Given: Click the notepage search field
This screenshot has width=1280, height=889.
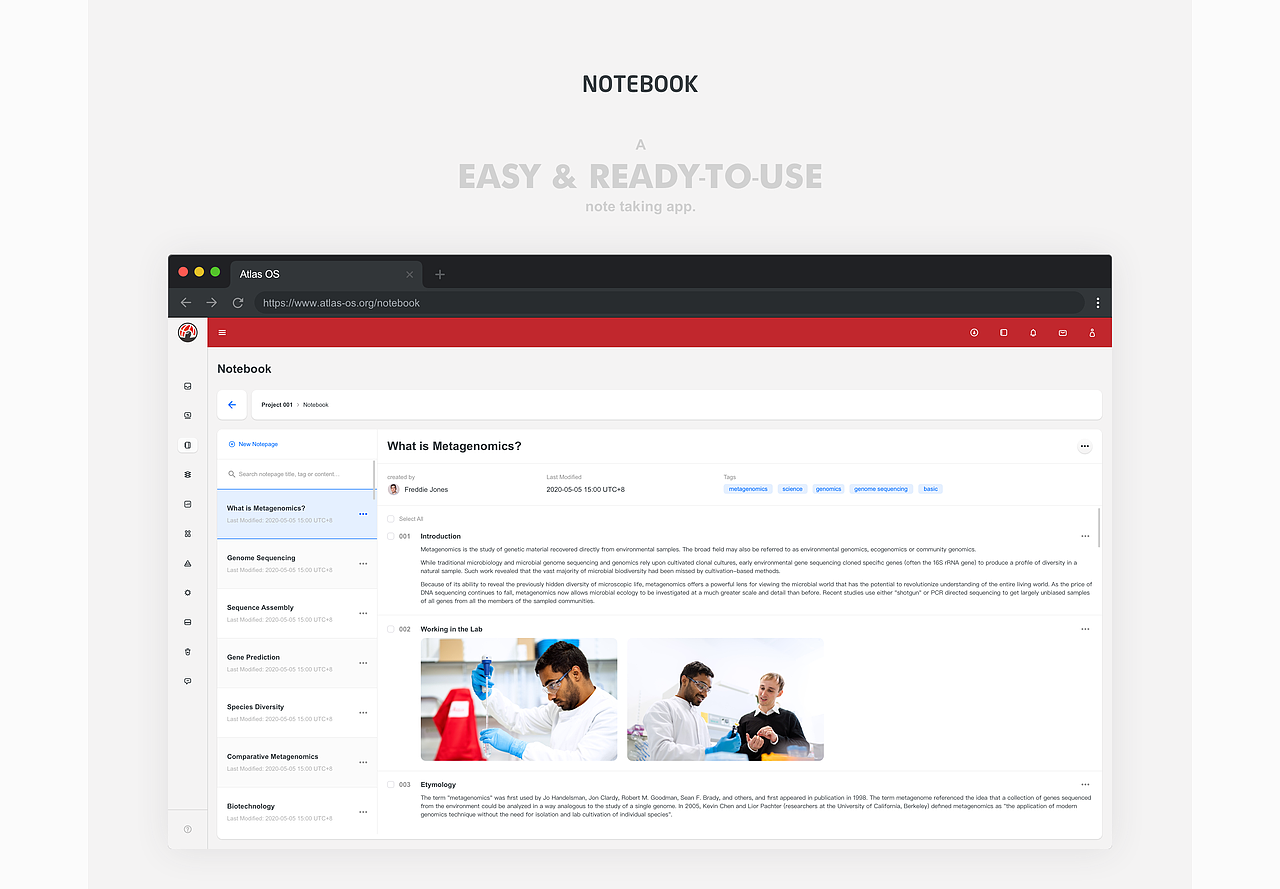Looking at the screenshot, I should point(296,474).
